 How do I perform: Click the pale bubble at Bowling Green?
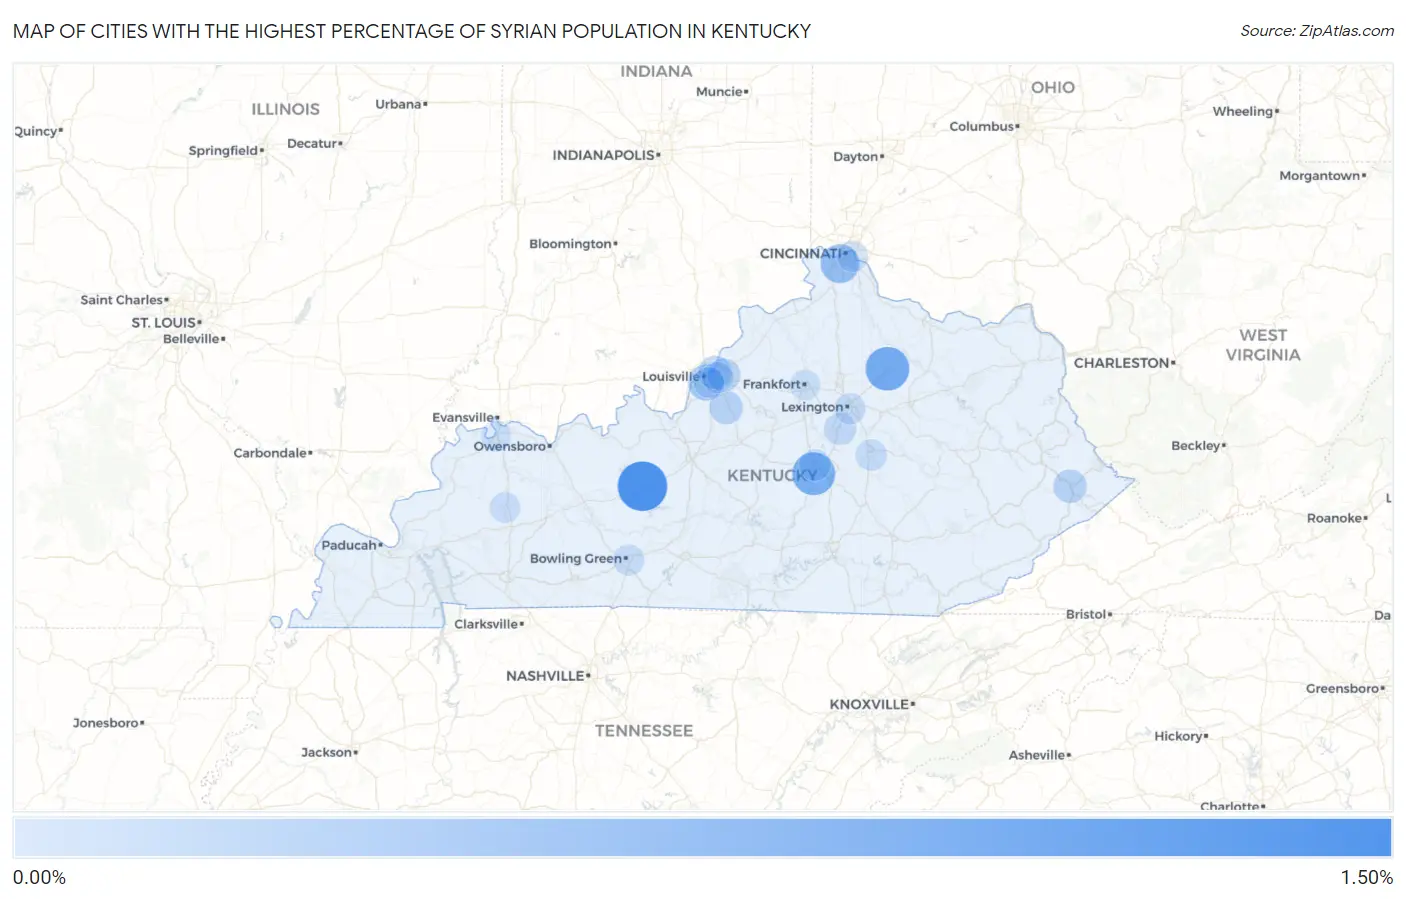(x=628, y=560)
